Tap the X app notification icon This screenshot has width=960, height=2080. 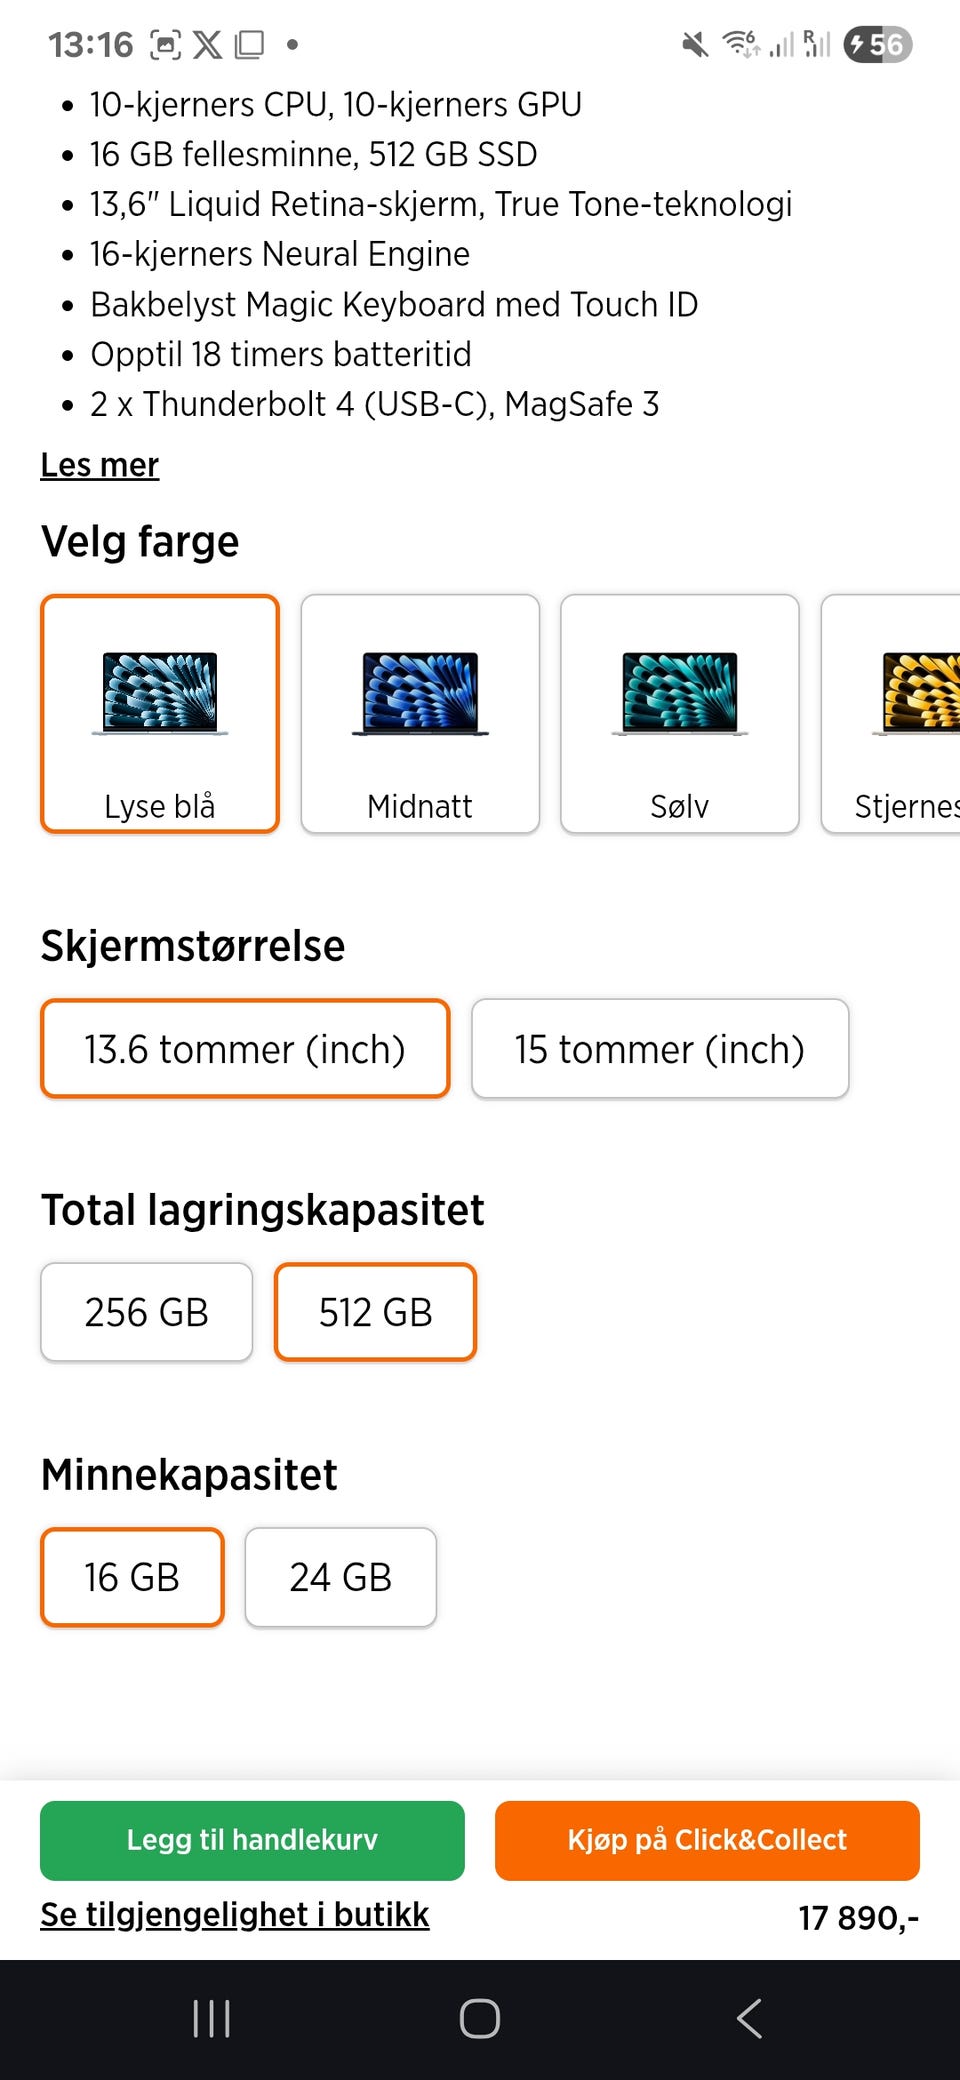coord(207,45)
